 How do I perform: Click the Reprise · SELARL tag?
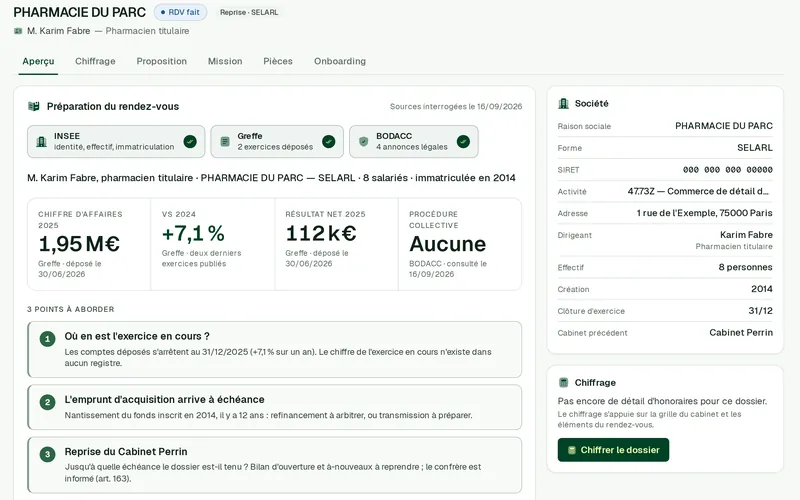coord(249,12)
